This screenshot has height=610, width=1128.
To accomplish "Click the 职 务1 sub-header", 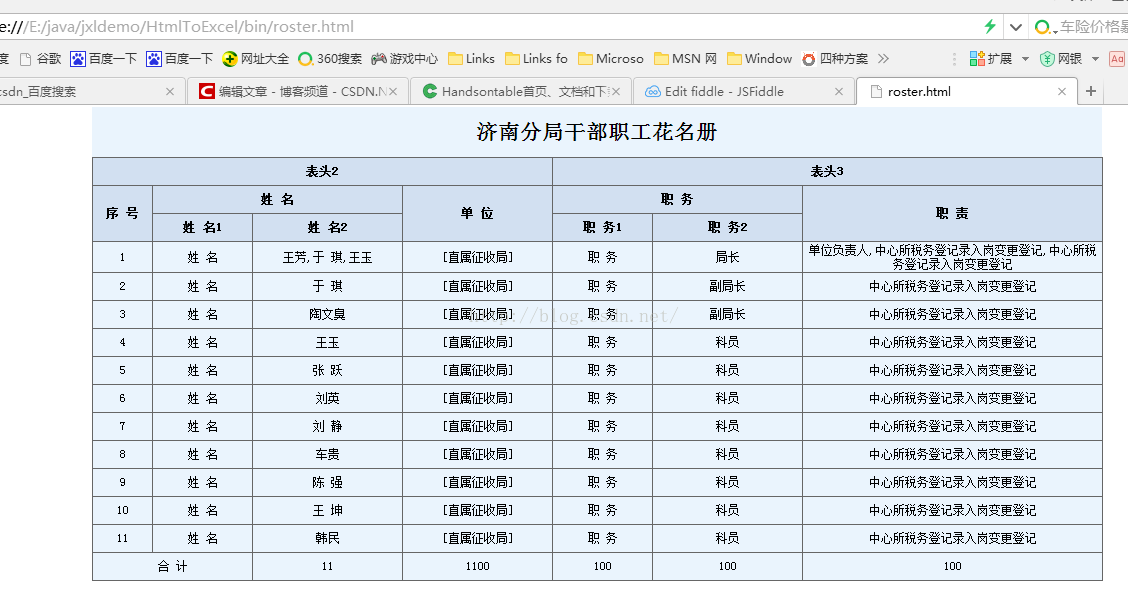I will pos(602,227).
